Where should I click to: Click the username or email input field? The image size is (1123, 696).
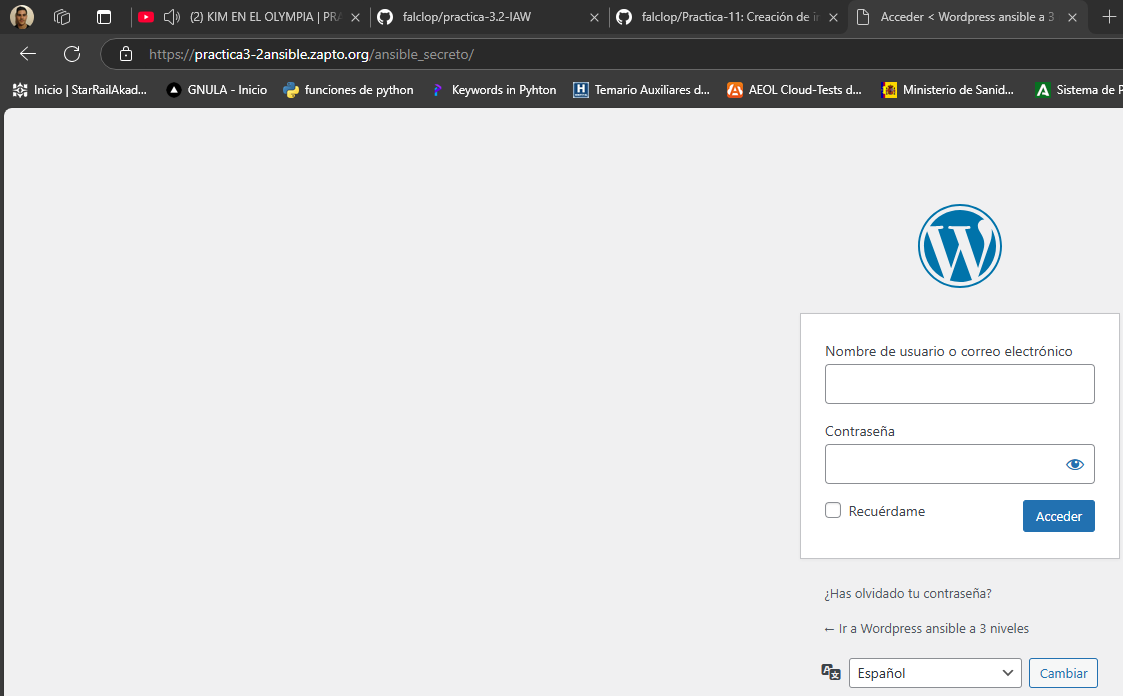tap(959, 384)
